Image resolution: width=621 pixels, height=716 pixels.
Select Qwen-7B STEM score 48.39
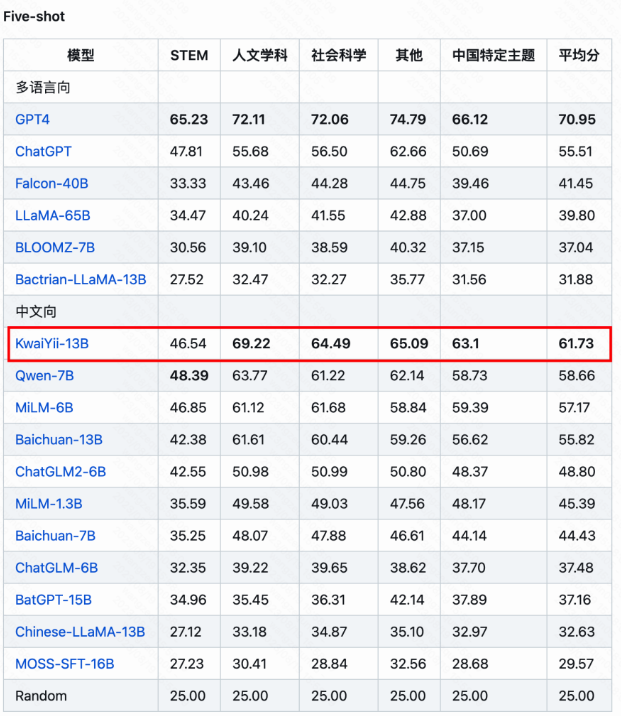pyautogui.click(x=189, y=375)
